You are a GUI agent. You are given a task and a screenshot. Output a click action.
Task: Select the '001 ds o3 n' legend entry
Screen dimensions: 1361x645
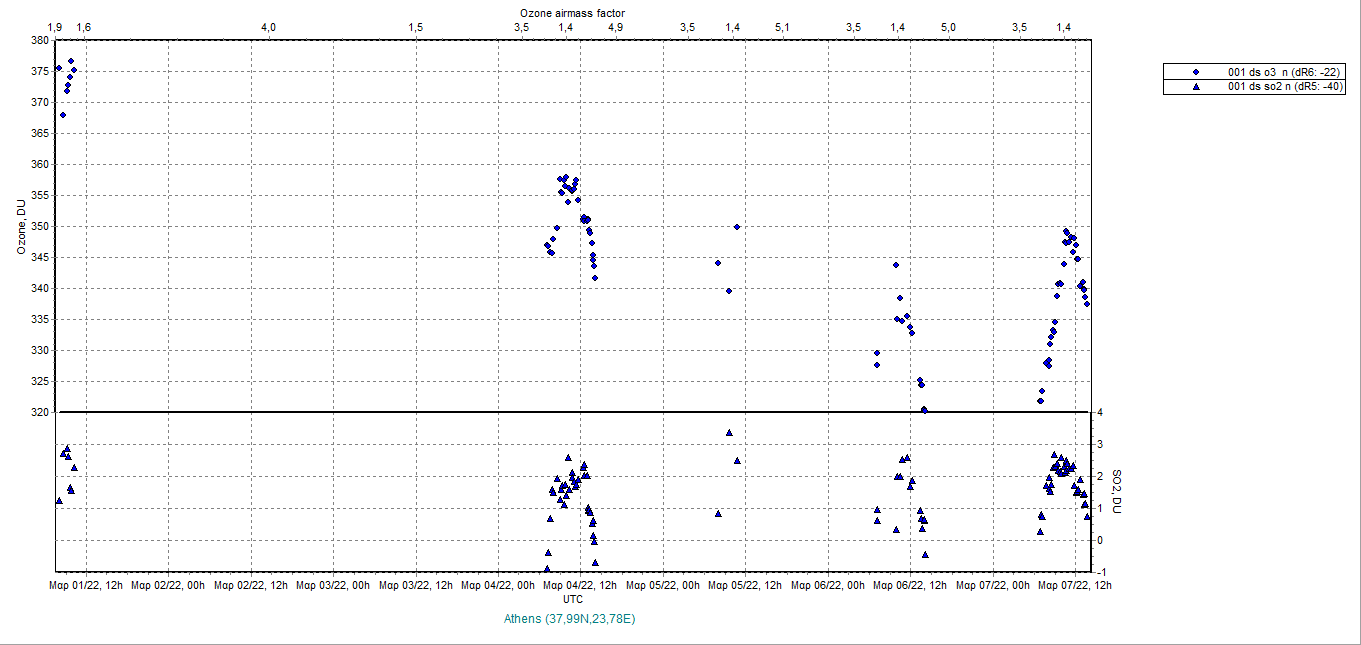tap(1284, 72)
